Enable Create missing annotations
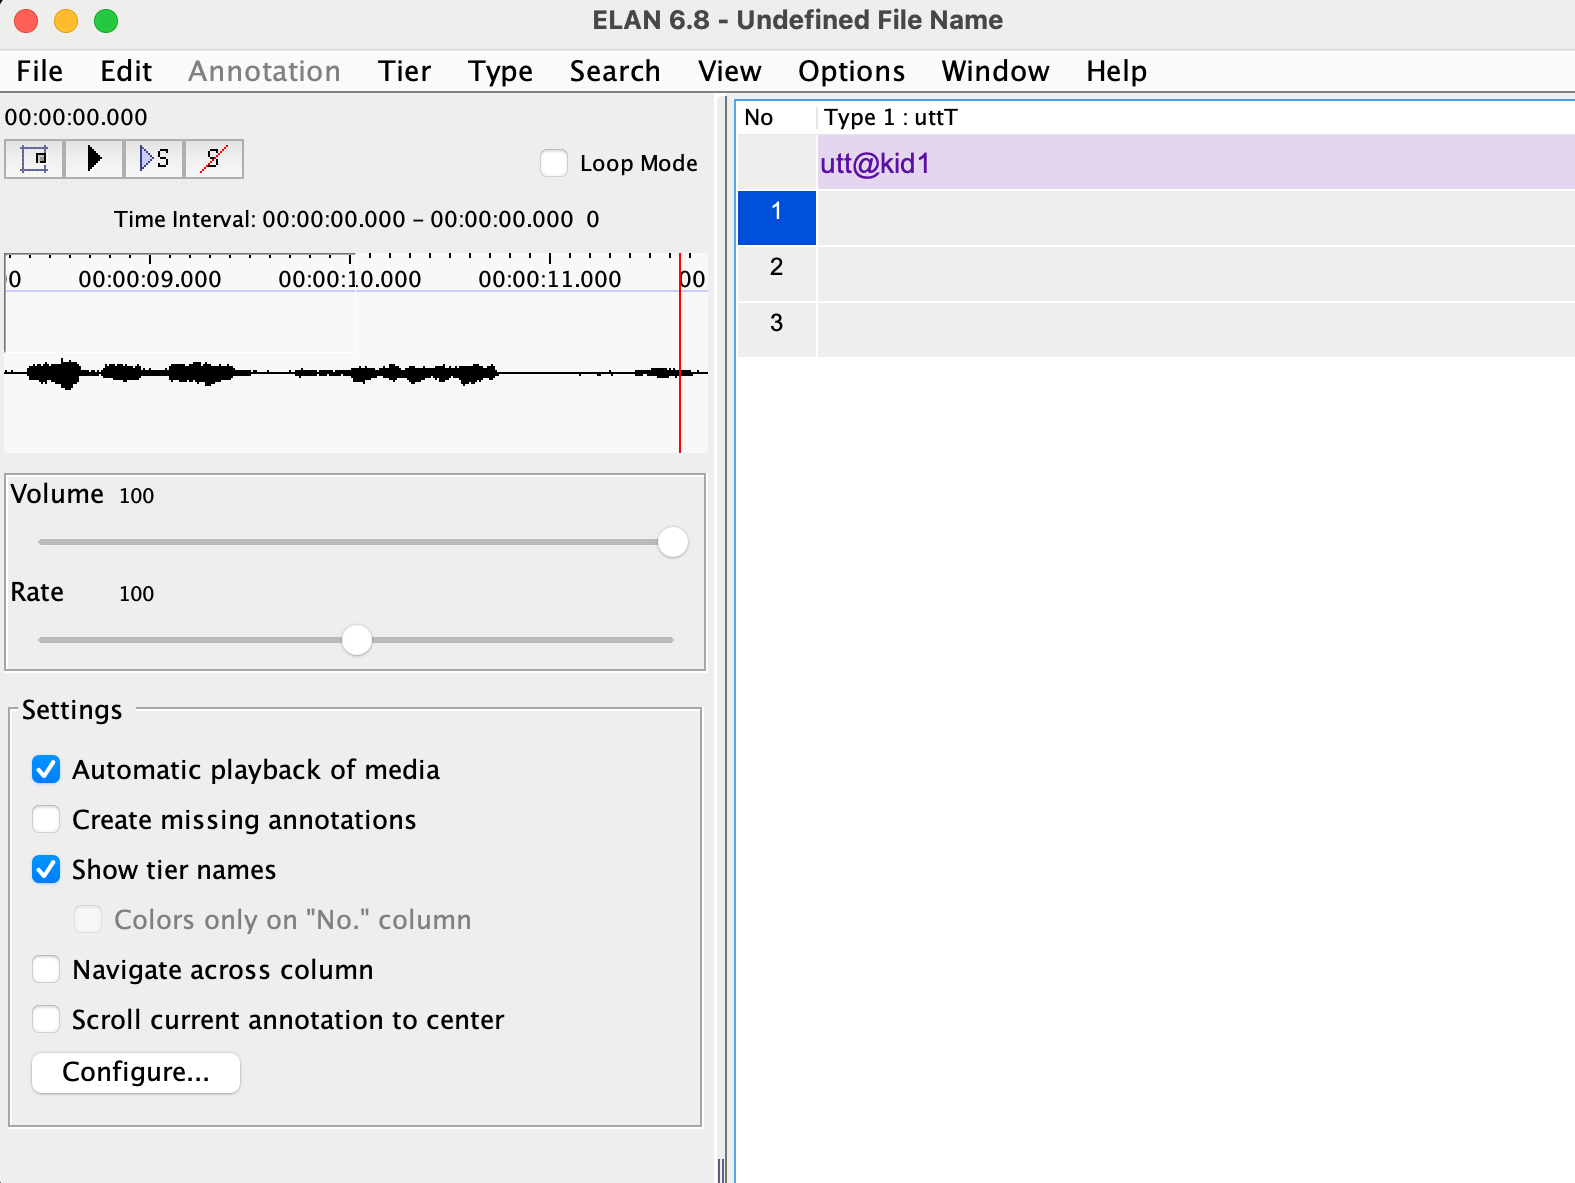This screenshot has height=1183, width=1575. coord(46,820)
